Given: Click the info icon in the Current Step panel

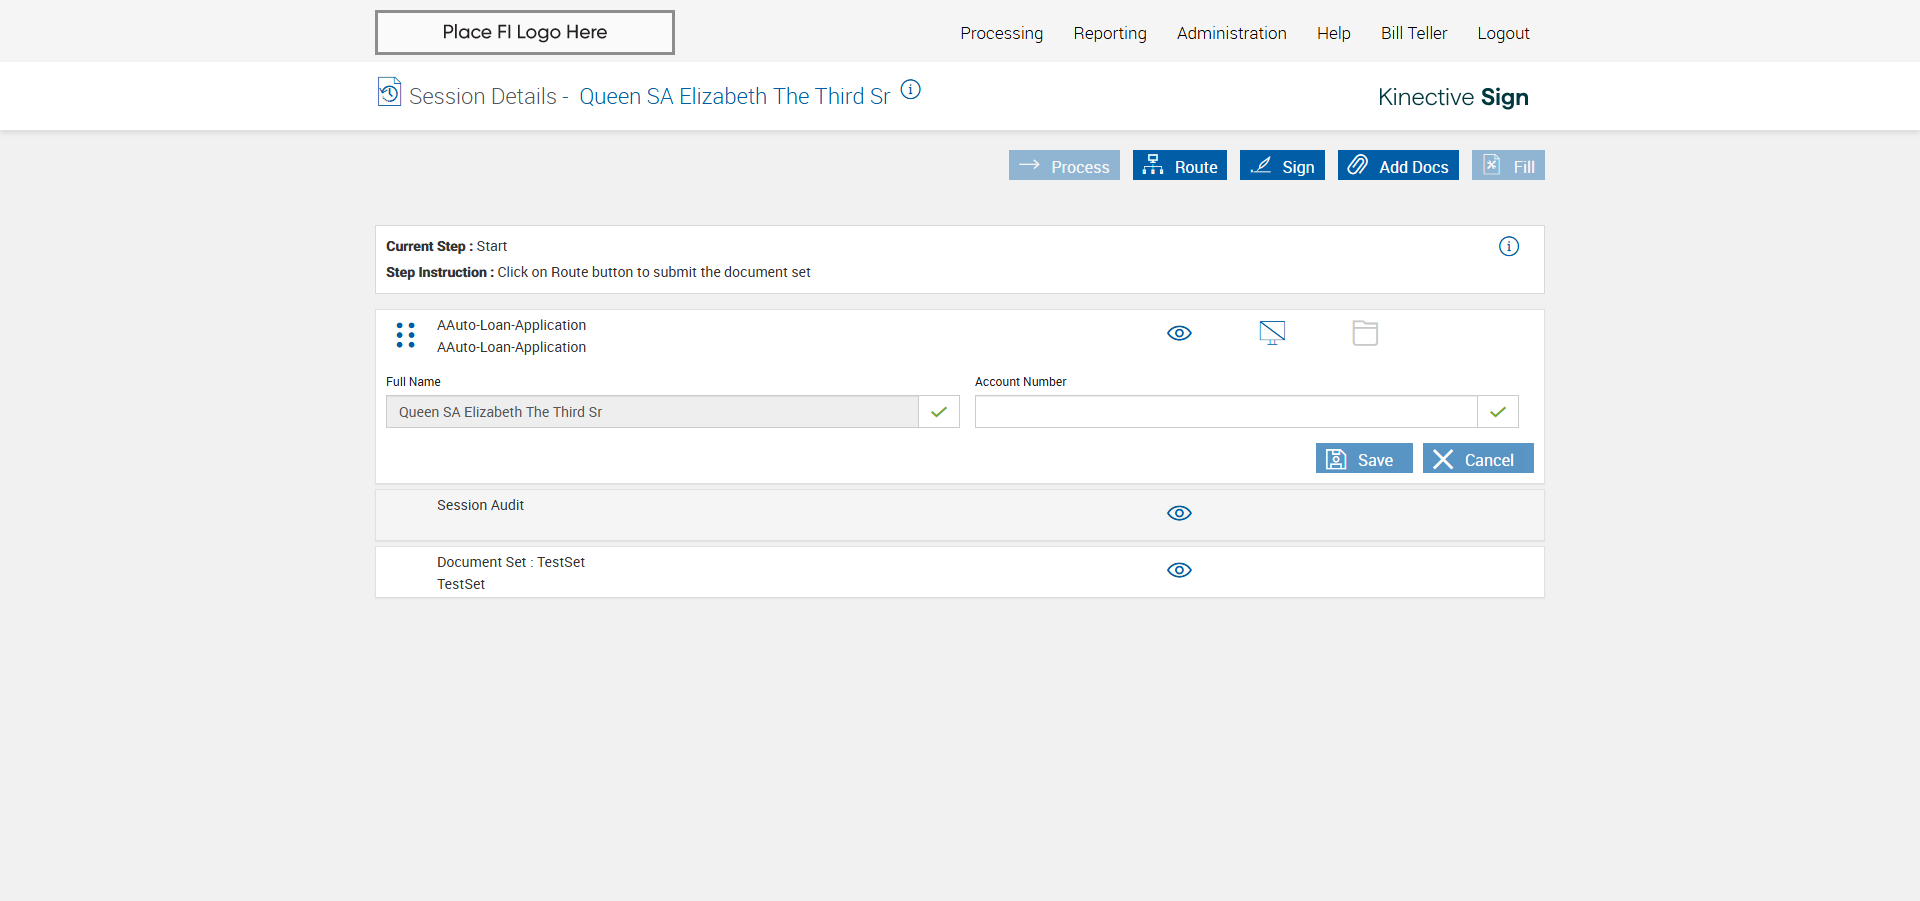Looking at the screenshot, I should point(1508,247).
